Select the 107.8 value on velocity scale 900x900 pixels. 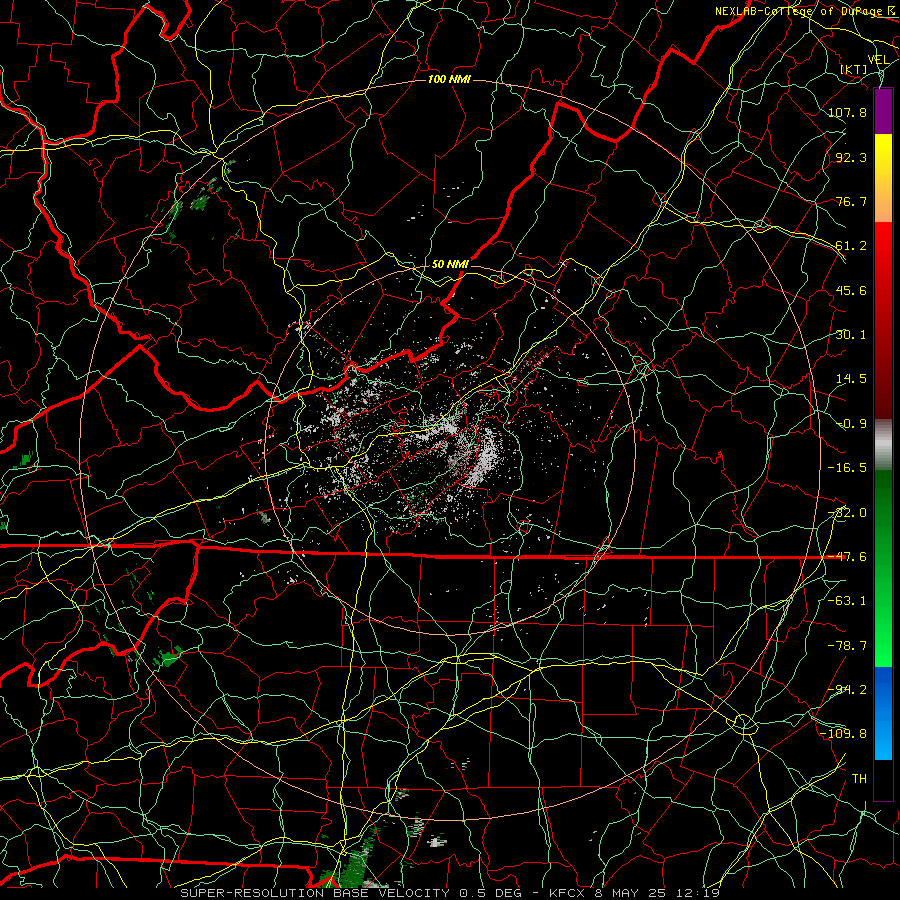(847, 112)
